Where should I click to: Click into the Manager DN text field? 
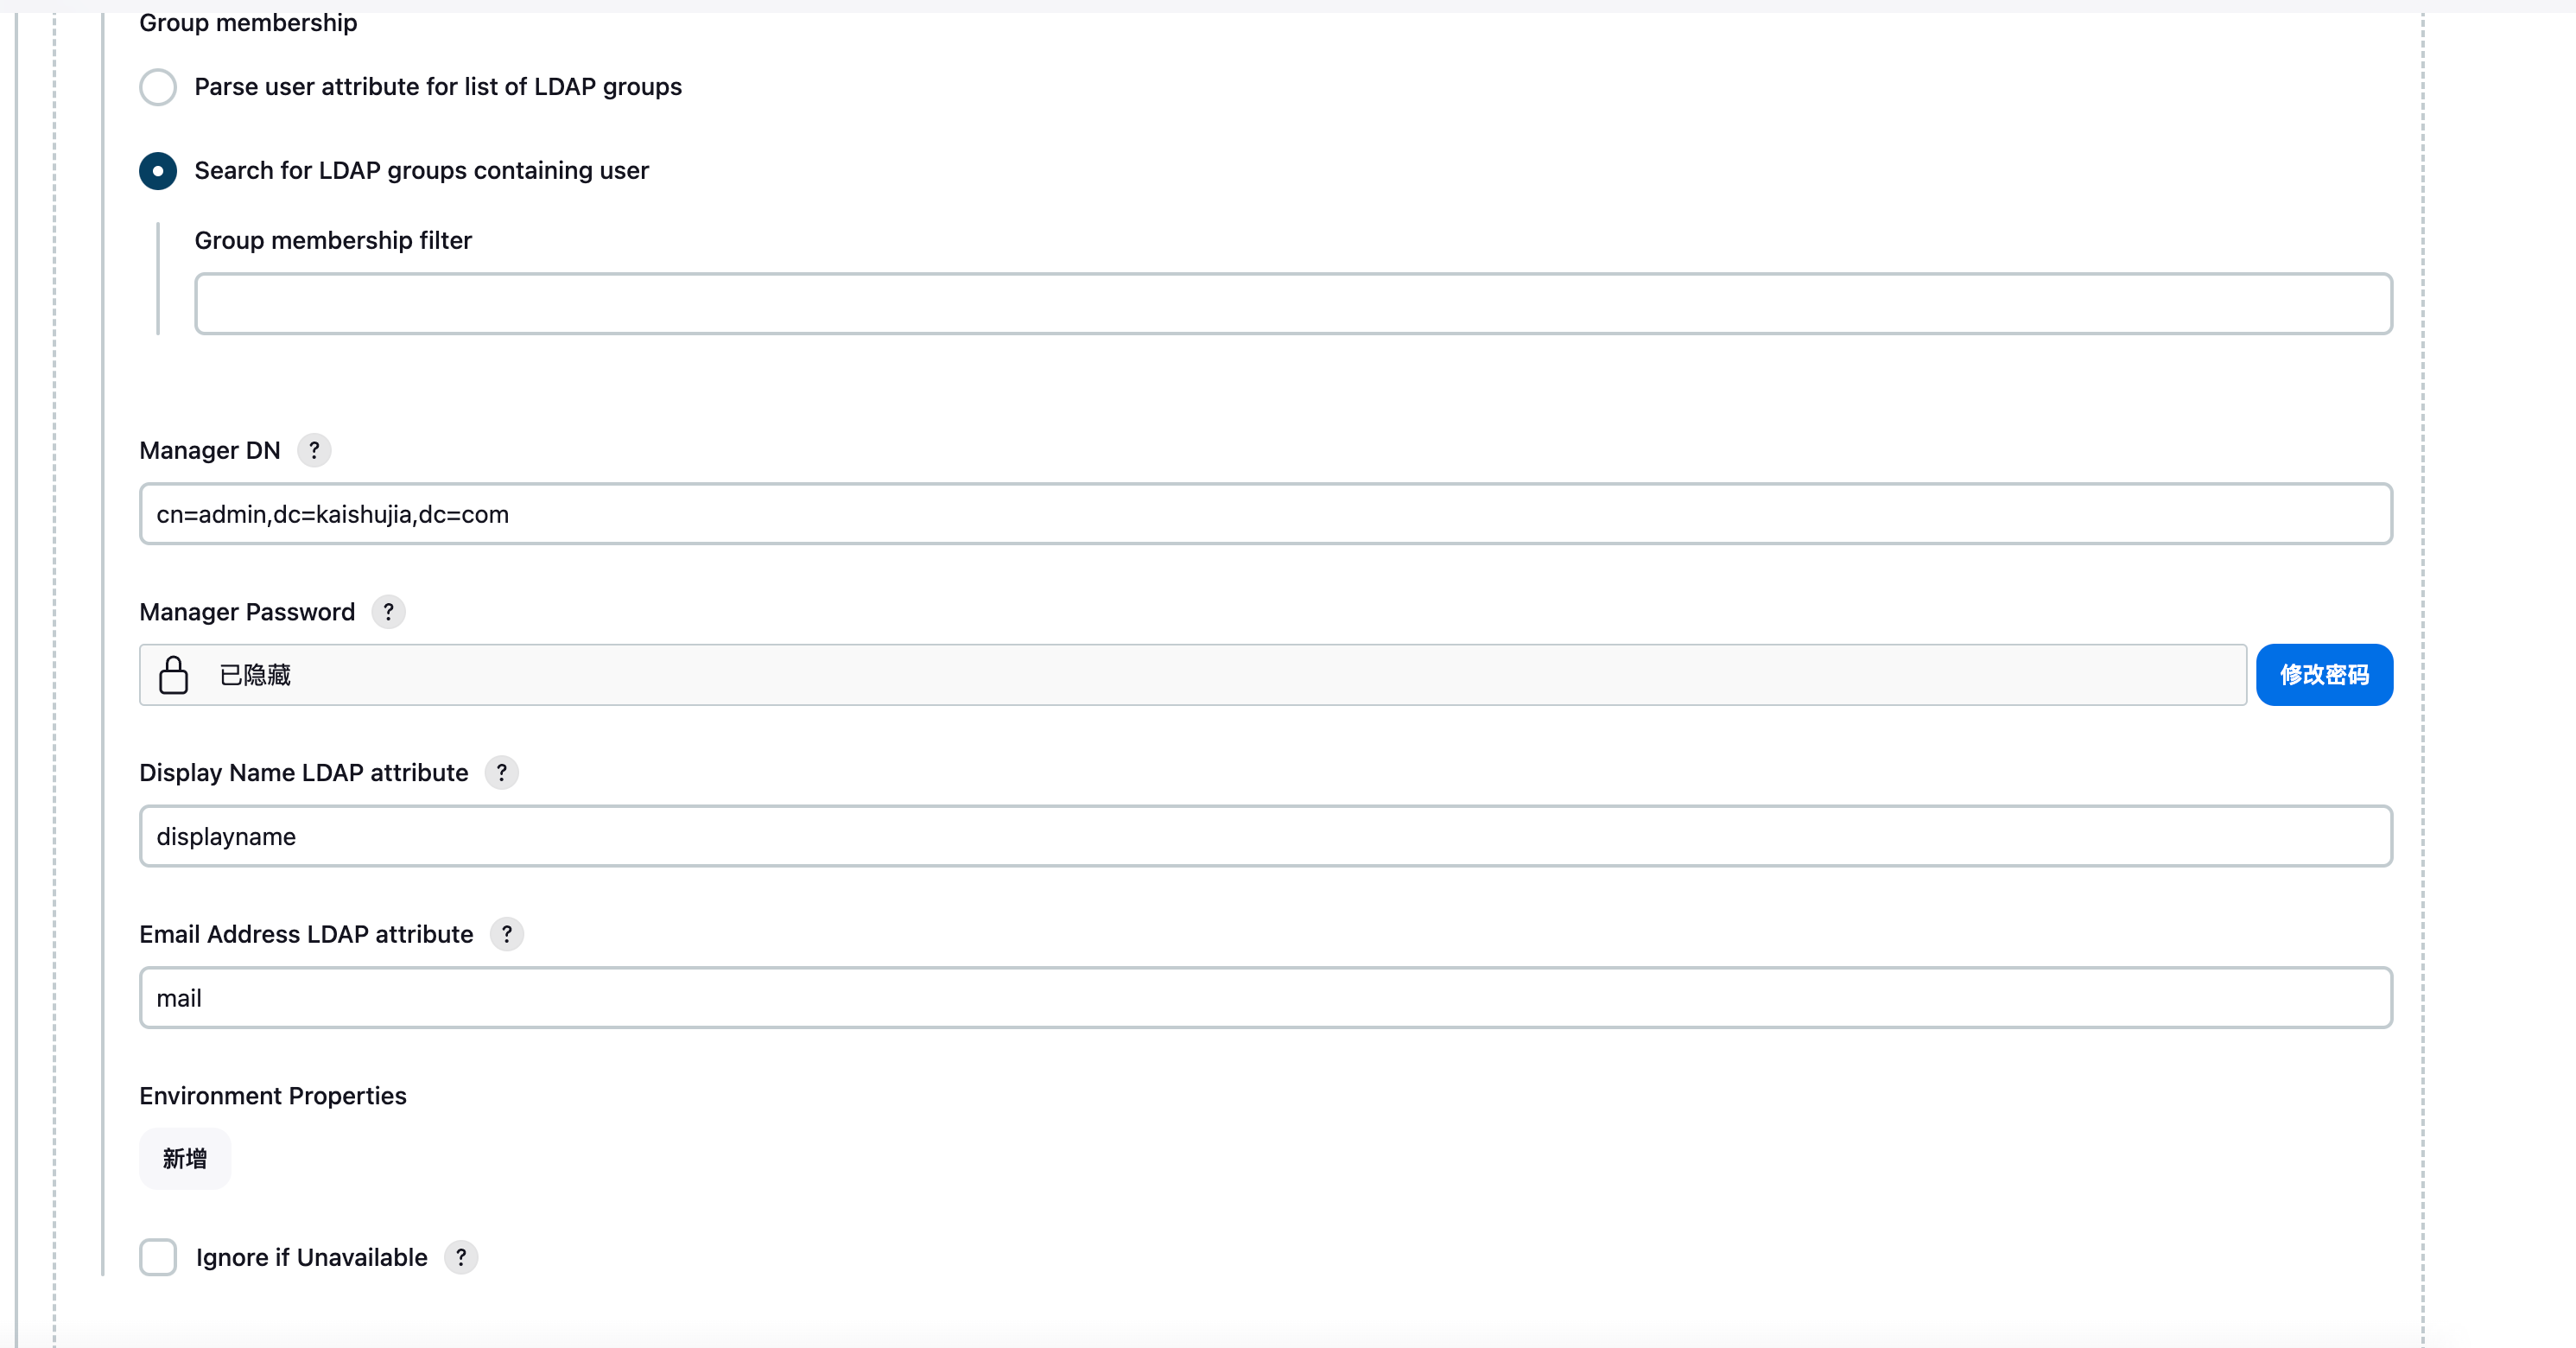[1265, 514]
